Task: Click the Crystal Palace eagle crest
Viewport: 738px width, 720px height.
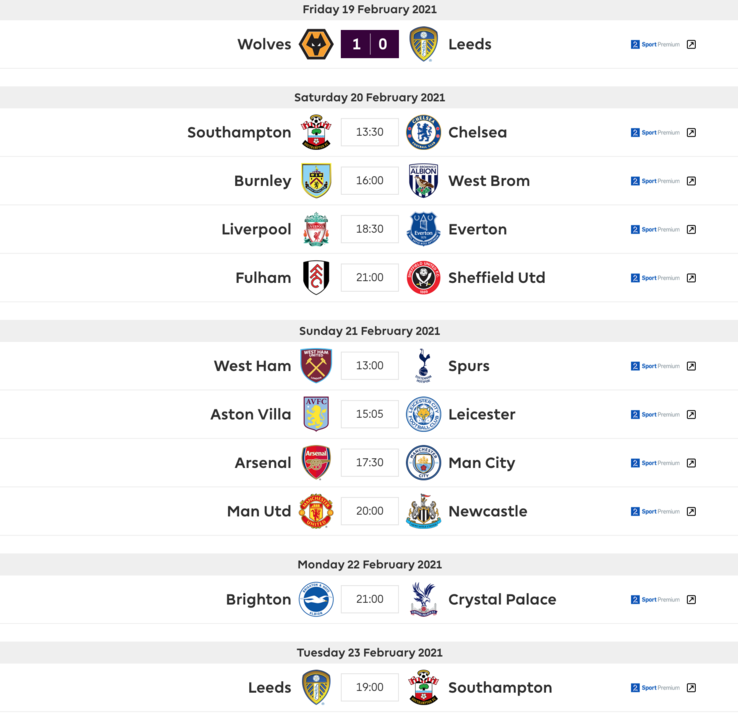Action: pos(424,599)
